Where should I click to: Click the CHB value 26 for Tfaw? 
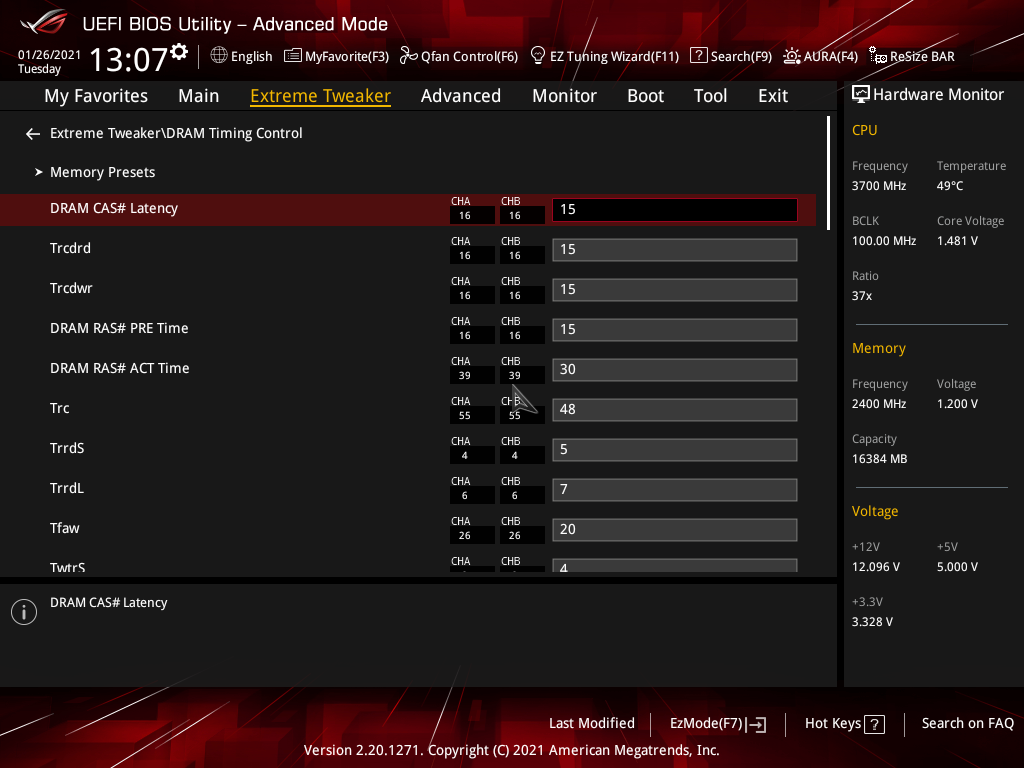522,536
